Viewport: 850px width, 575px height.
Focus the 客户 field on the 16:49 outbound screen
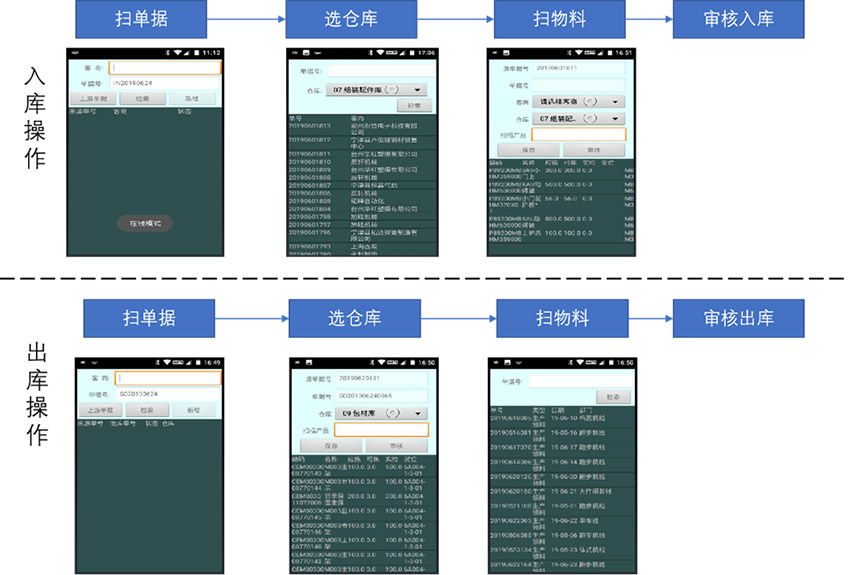168,378
